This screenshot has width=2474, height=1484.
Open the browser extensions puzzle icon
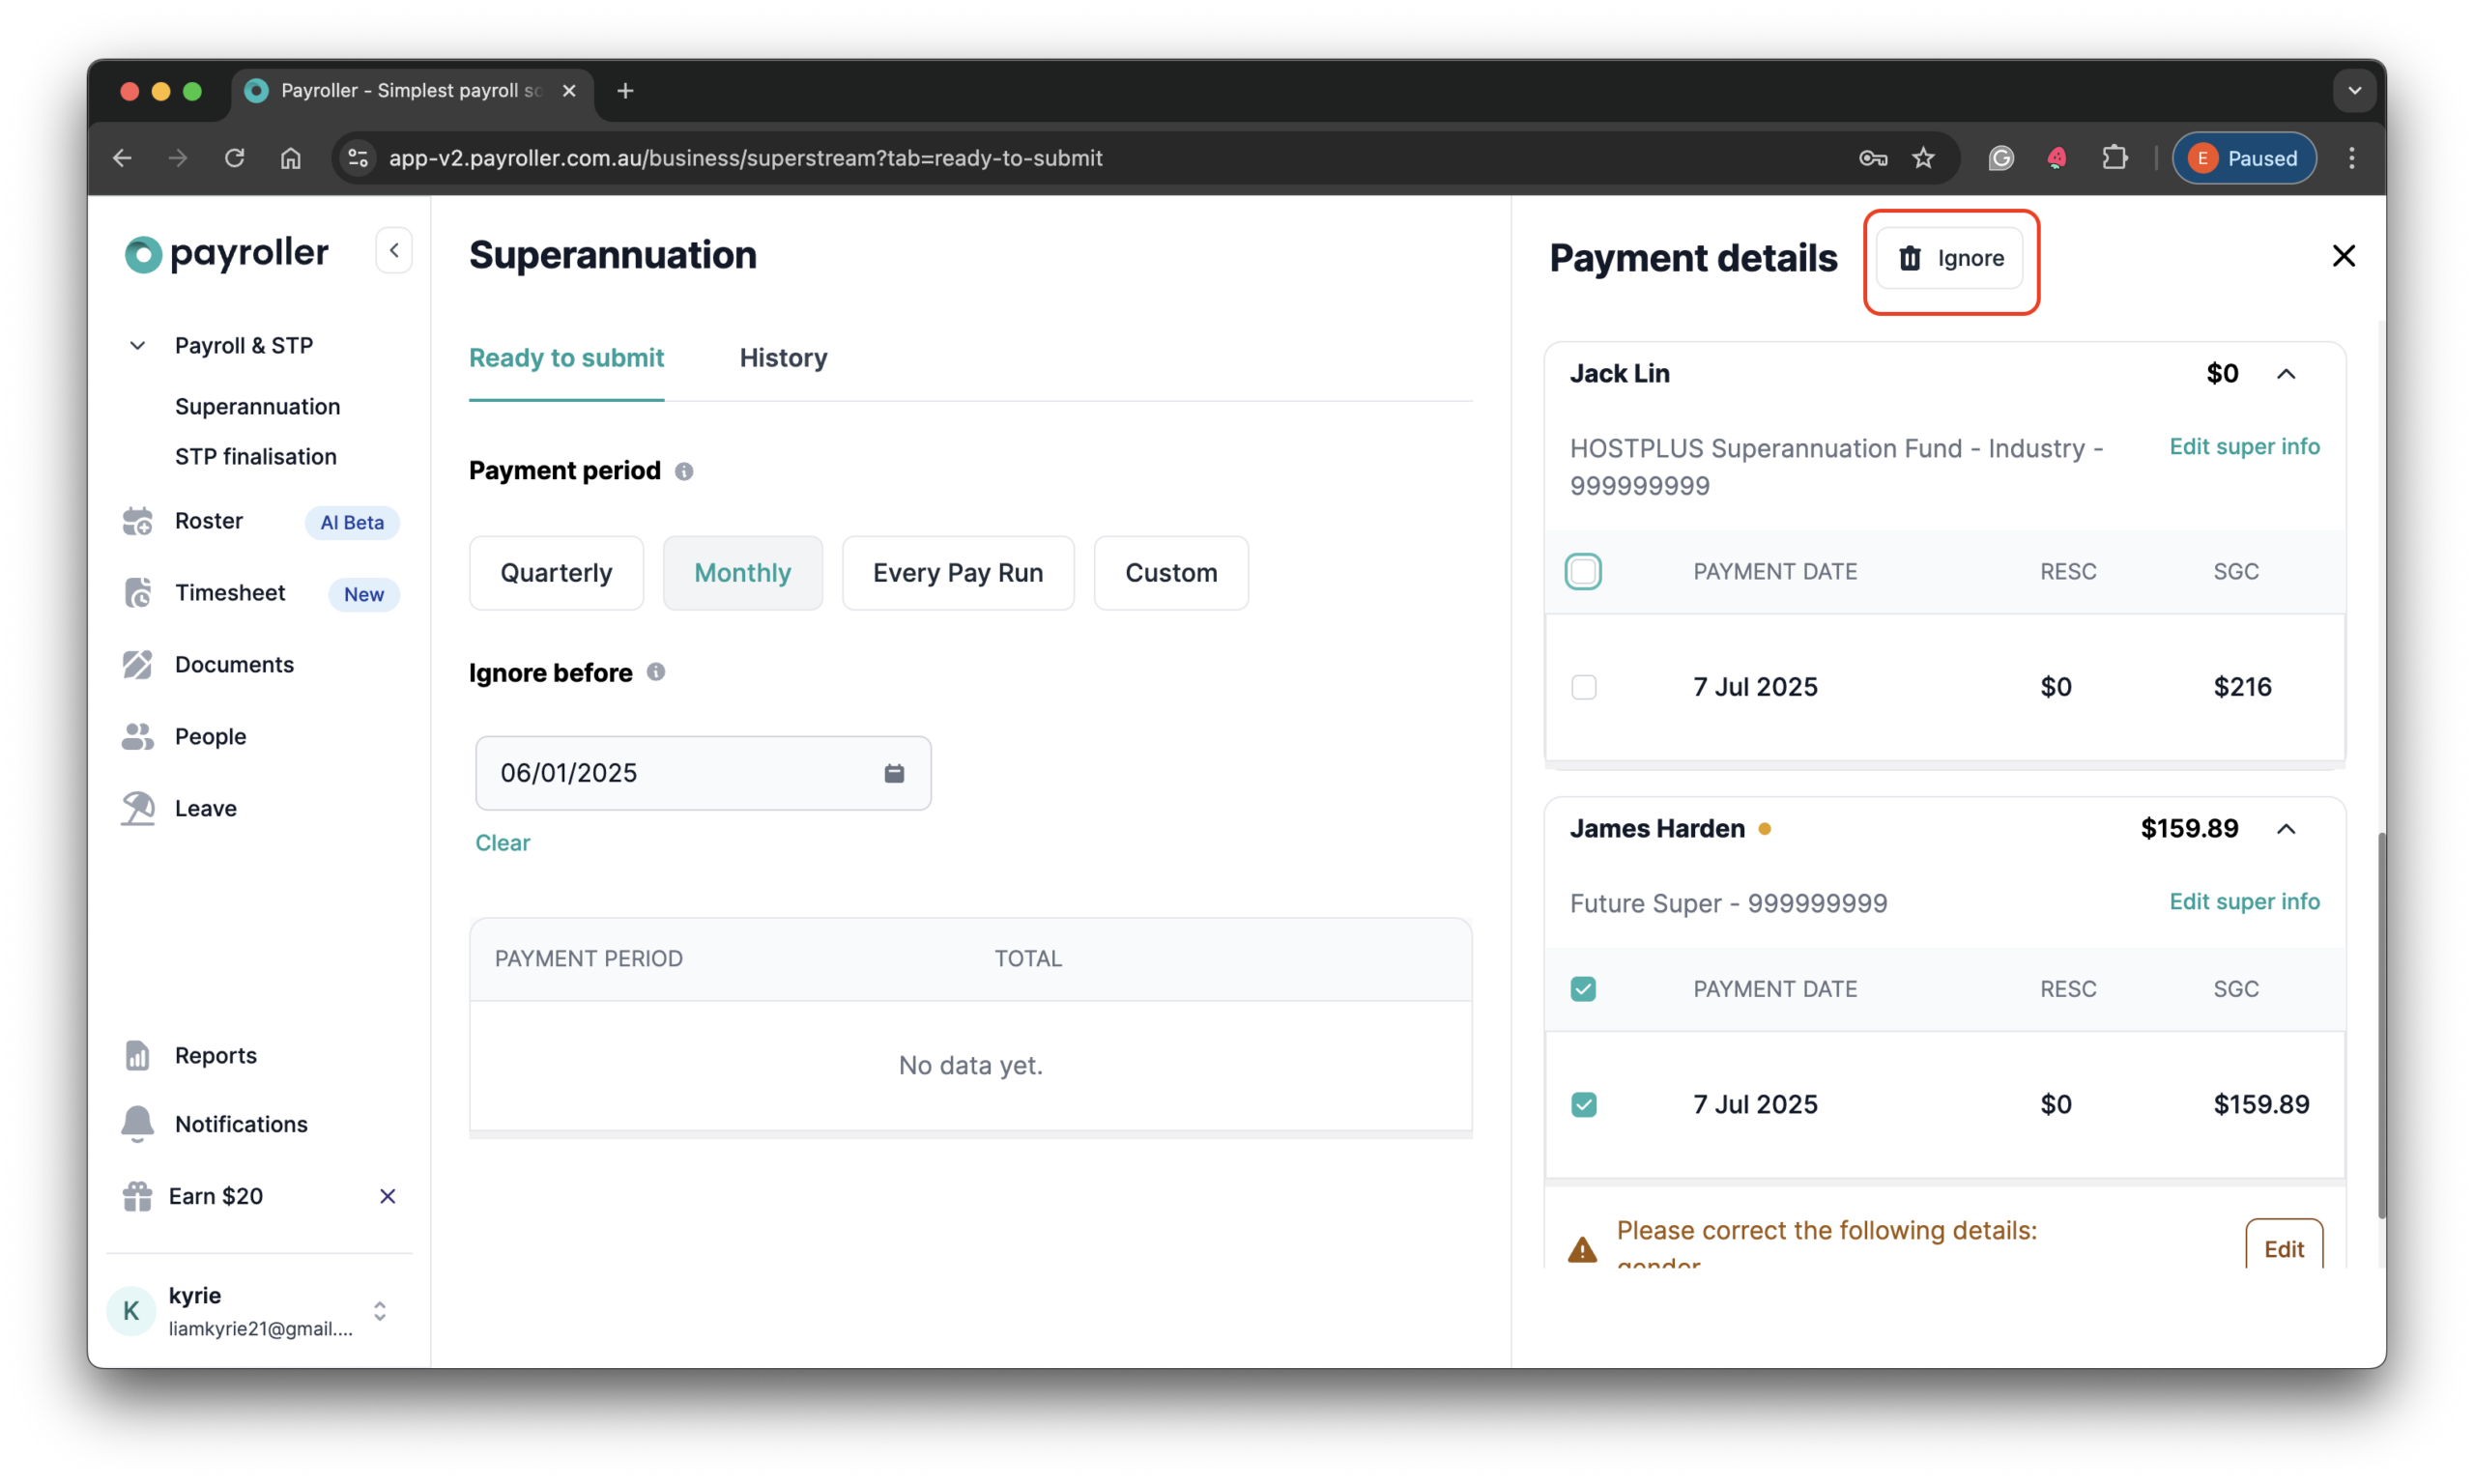click(2115, 158)
